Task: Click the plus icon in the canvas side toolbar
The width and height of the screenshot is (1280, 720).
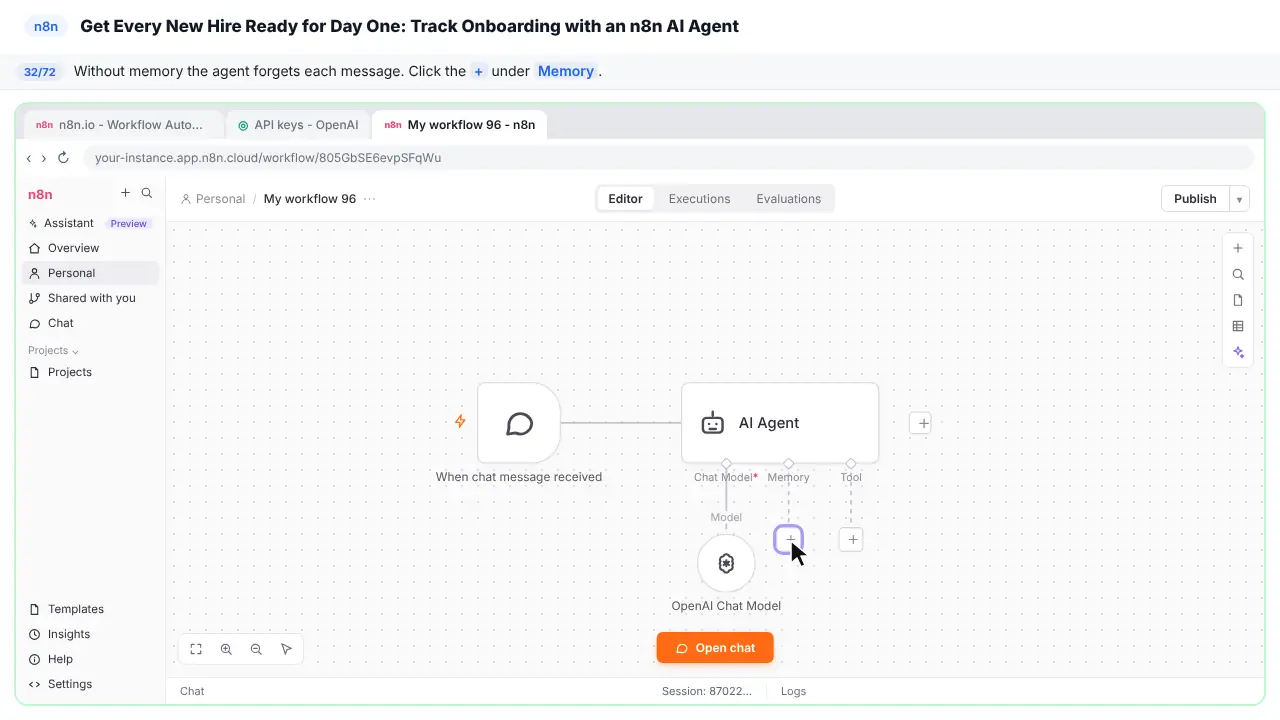Action: coord(1238,248)
